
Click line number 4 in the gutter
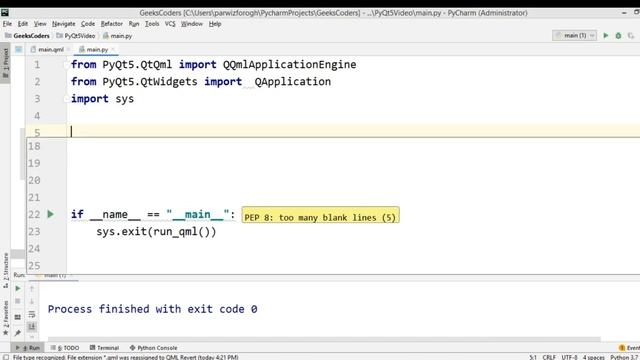(37, 116)
